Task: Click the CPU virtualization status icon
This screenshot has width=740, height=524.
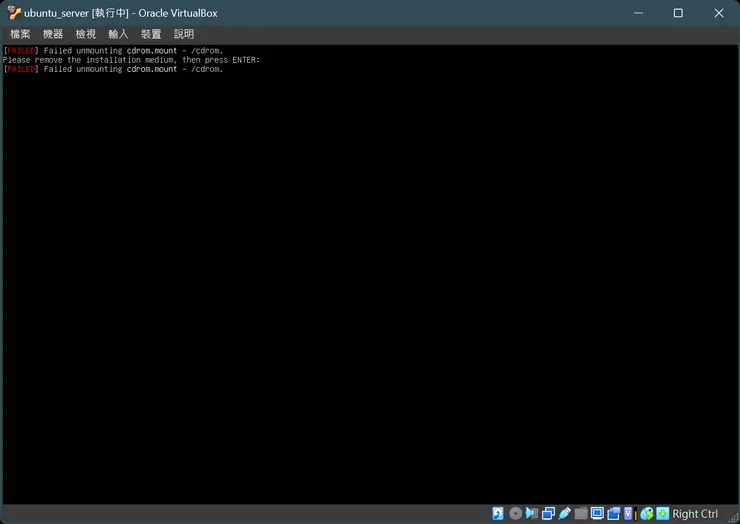Action: pyautogui.click(x=631, y=514)
